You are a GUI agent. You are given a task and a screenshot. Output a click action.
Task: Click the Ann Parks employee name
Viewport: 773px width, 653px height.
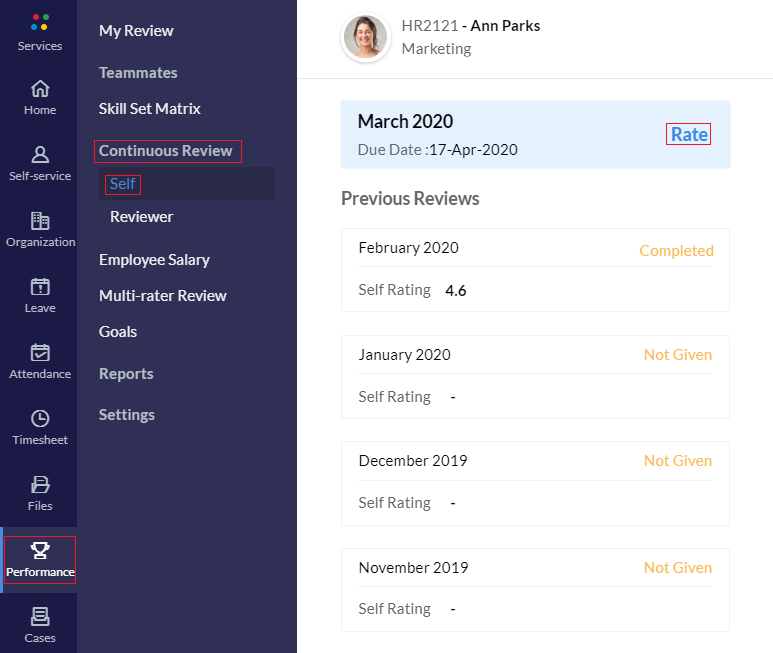point(505,26)
